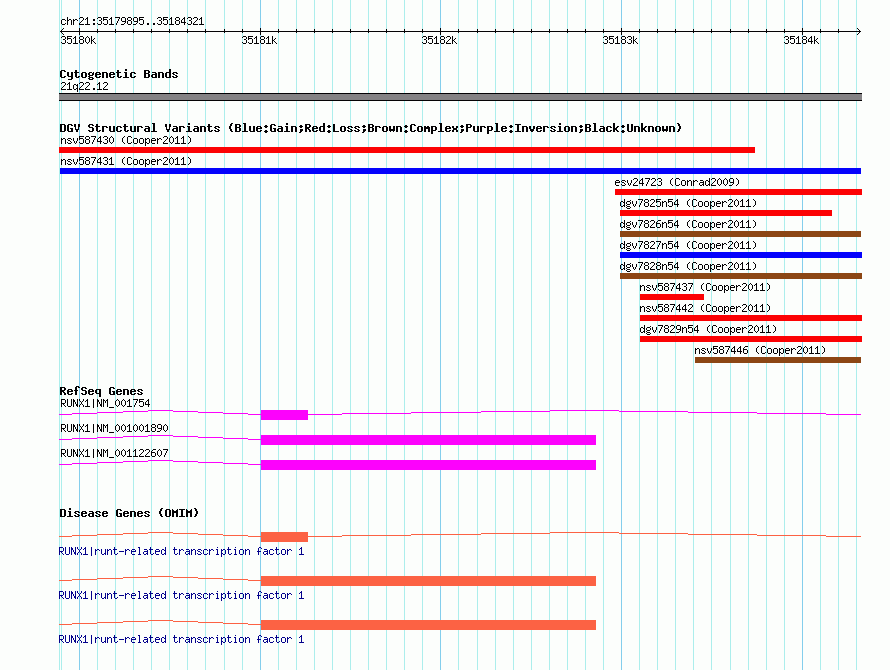Screen dimensions: 890x670
Task: Click the RUNX1|NM_001001890 label
Action: 114,428
